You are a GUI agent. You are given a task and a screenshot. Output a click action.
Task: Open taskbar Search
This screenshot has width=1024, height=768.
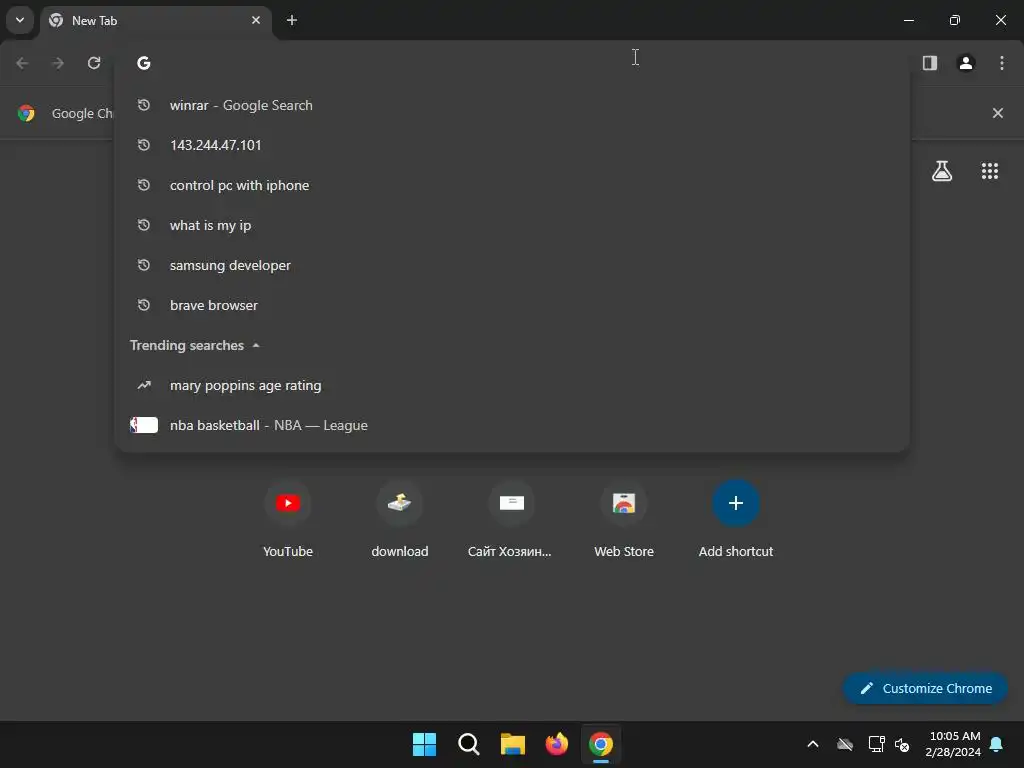[468, 744]
